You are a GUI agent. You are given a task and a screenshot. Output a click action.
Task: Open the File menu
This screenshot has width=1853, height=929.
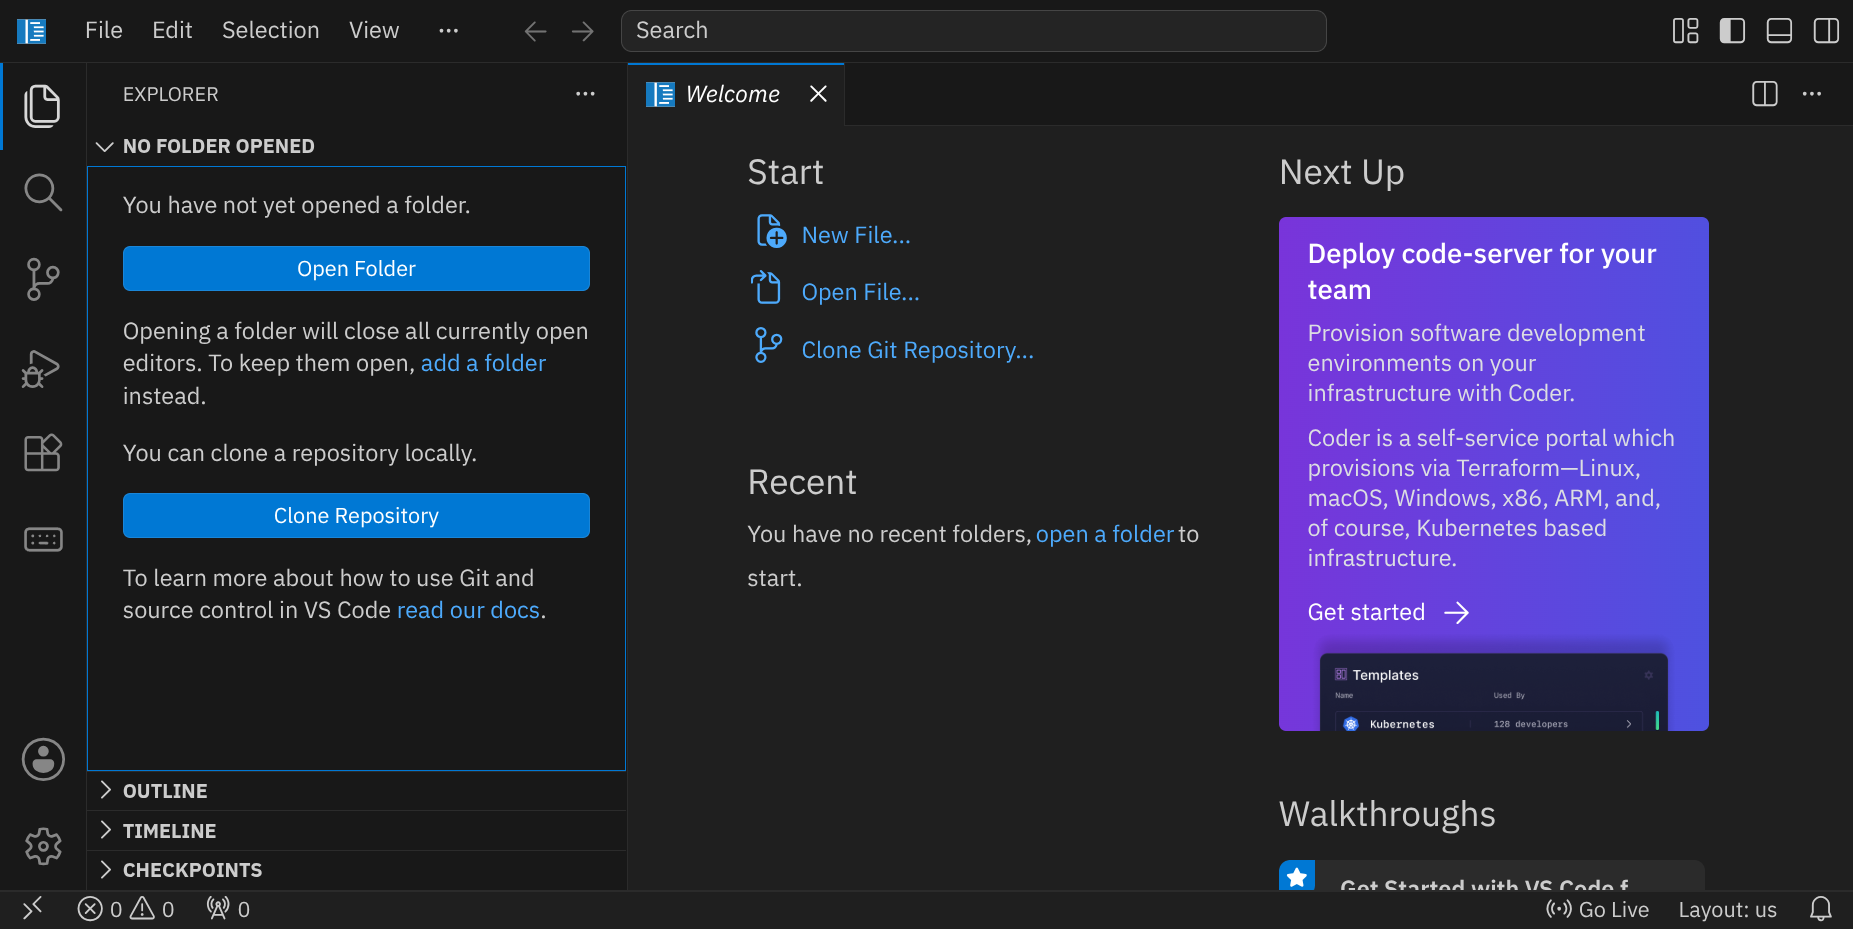pyautogui.click(x=104, y=31)
